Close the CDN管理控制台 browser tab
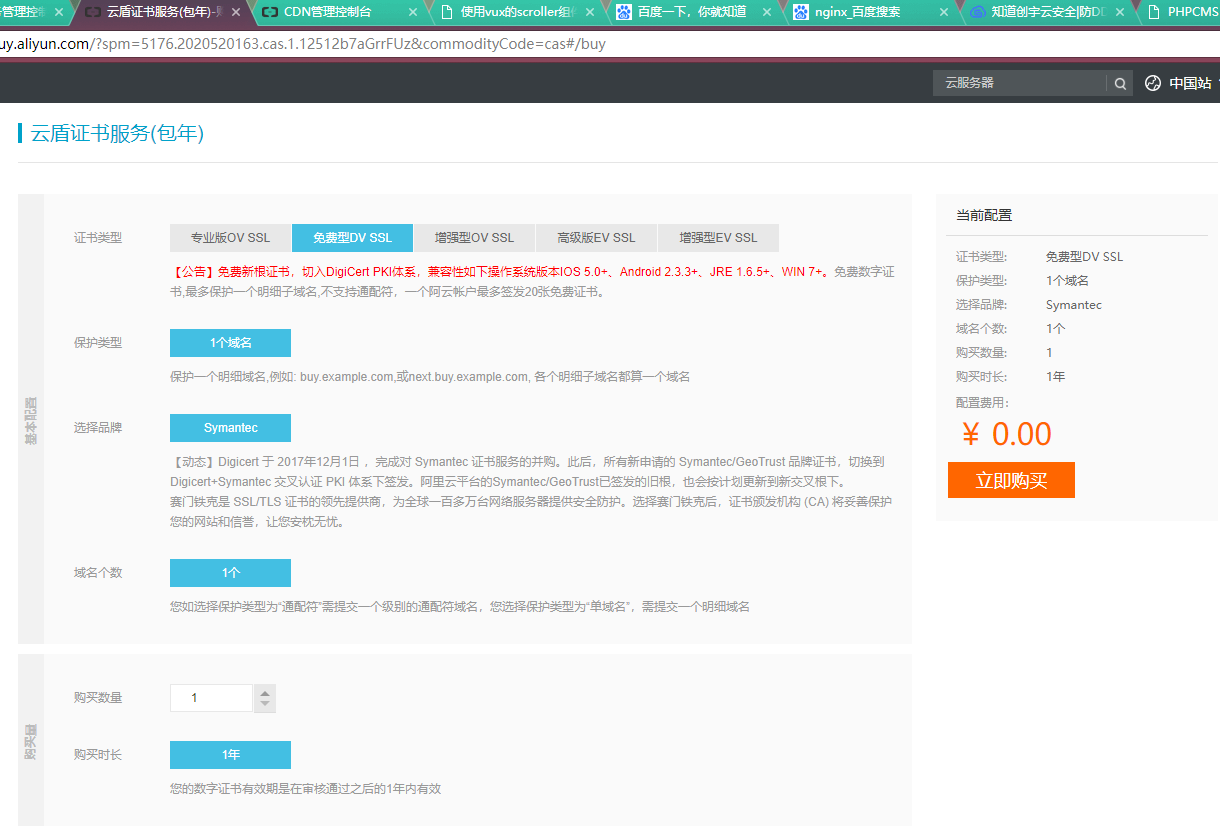1220x833 pixels. (x=412, y=12)
